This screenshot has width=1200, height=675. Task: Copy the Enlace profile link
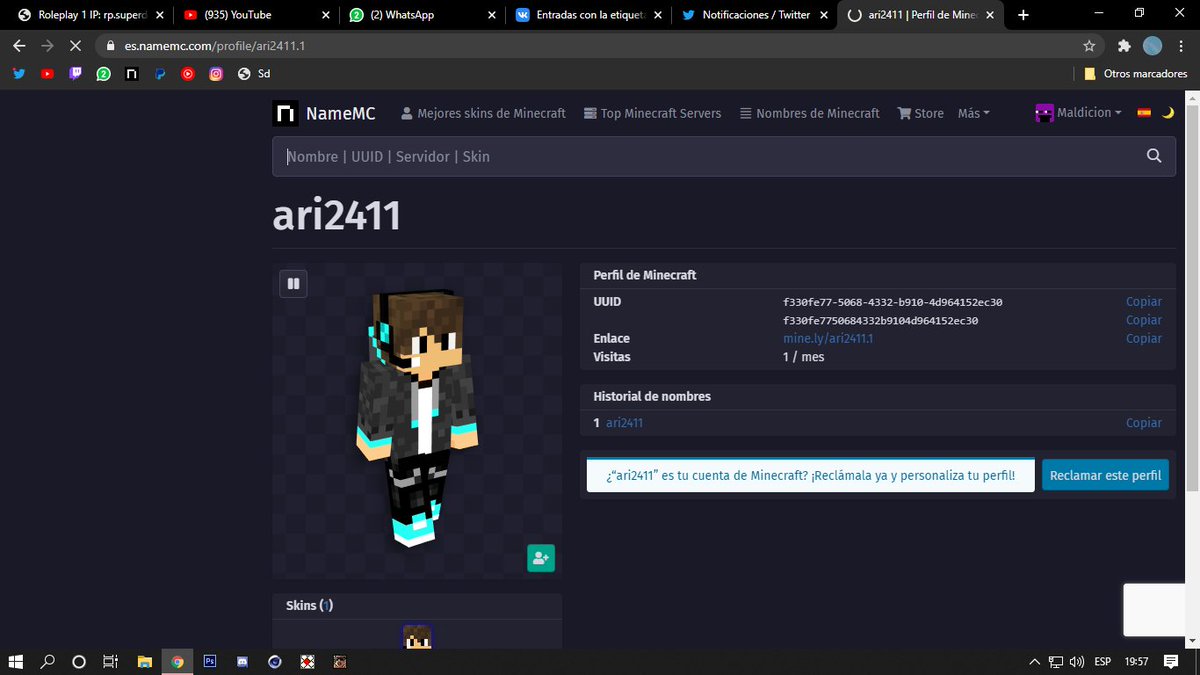pos(1143,338)
